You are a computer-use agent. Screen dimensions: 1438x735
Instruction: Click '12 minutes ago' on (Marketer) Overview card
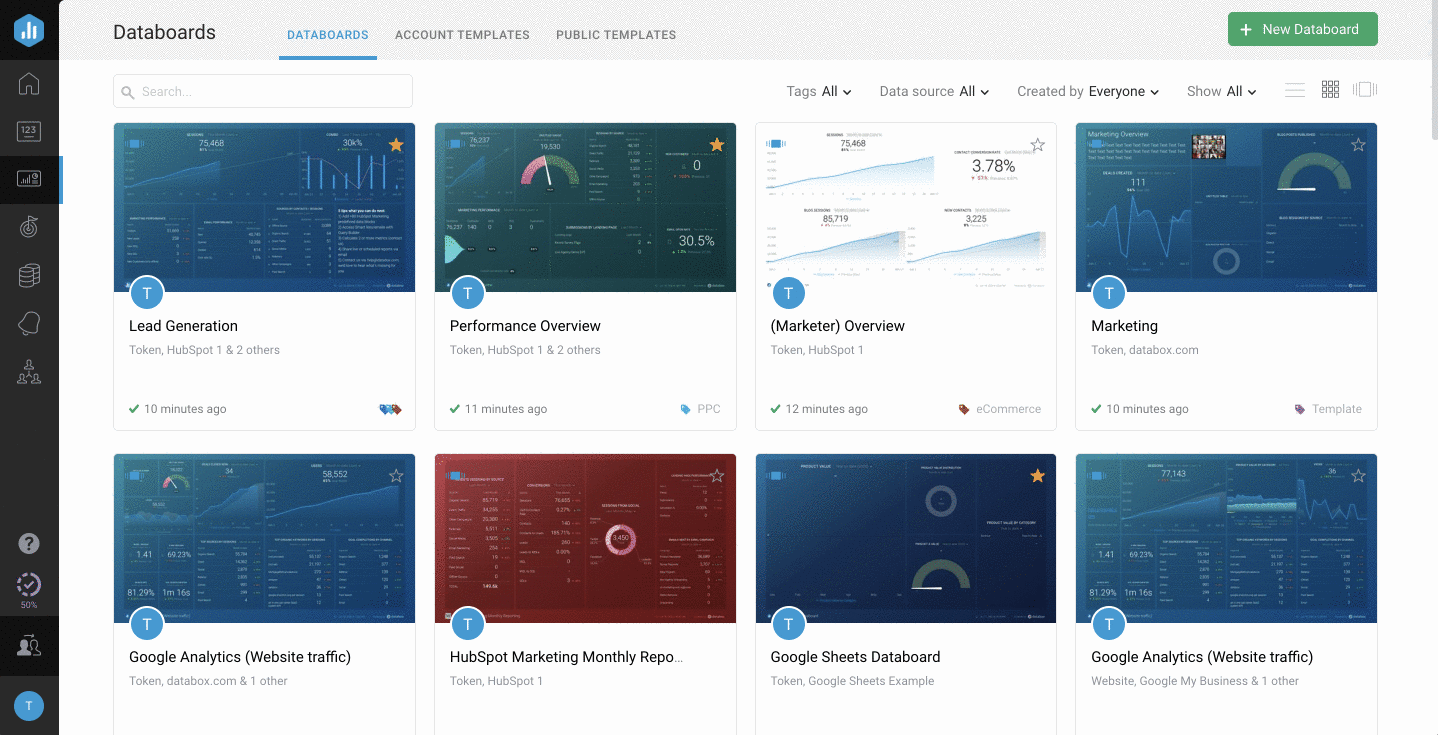tap(826, 409)
